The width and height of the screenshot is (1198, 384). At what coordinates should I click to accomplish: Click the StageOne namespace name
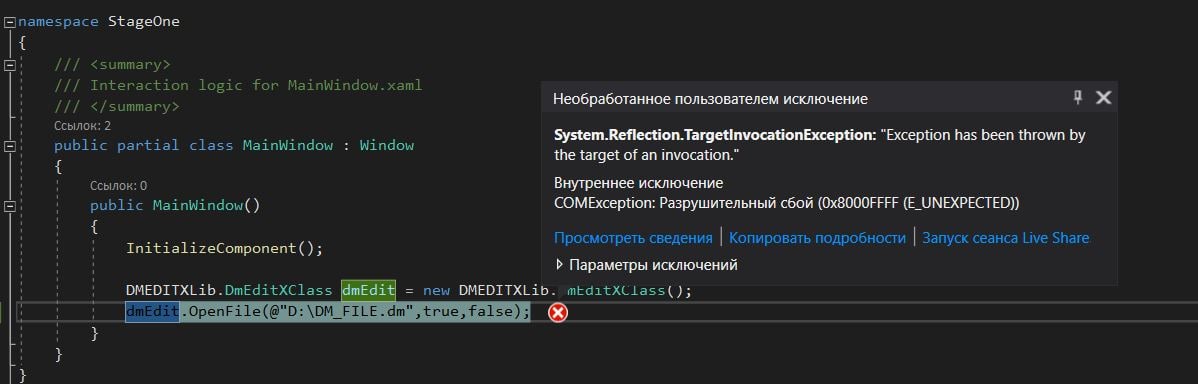(x=144, y=21)
